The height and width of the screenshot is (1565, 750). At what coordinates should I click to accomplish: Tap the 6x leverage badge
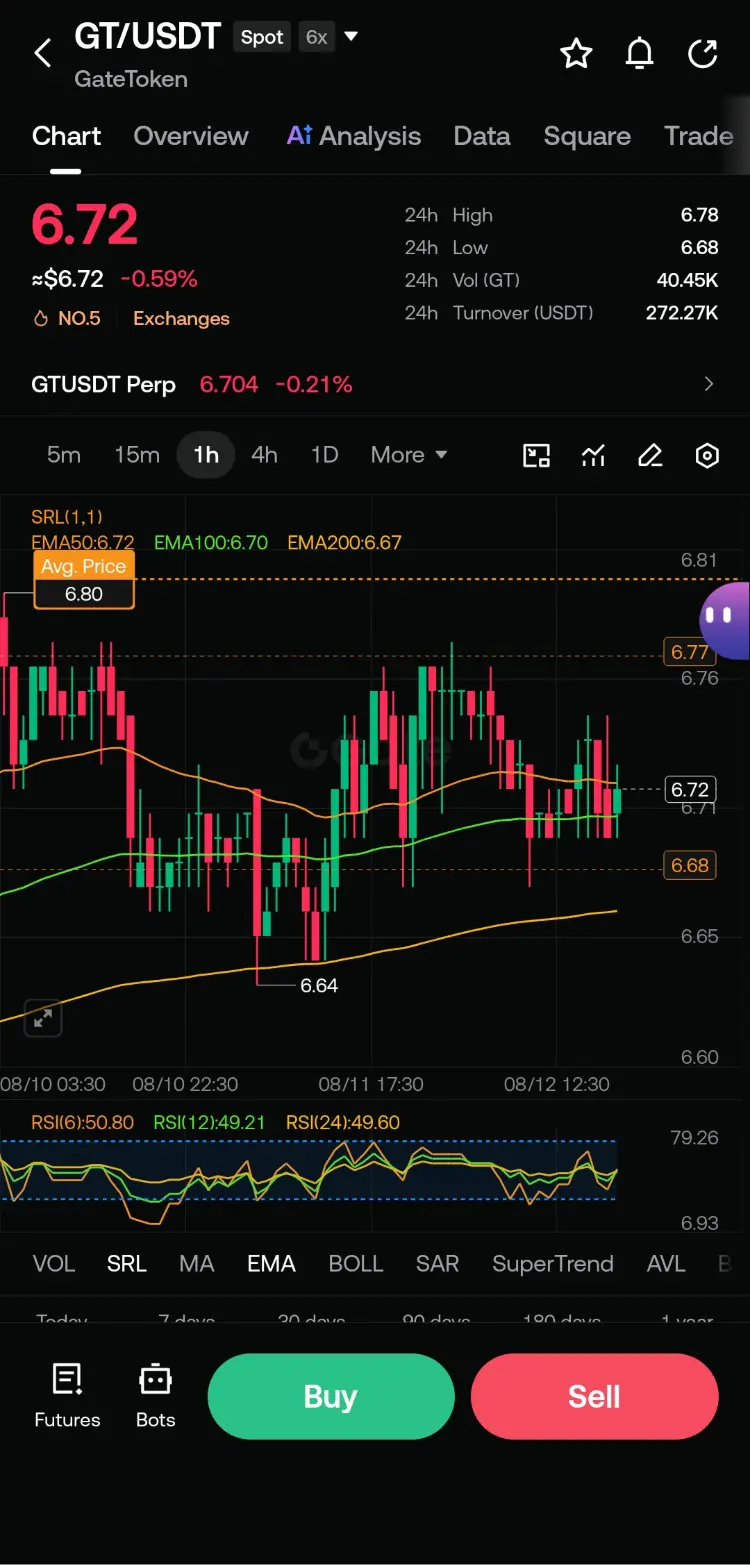point(316,37)
